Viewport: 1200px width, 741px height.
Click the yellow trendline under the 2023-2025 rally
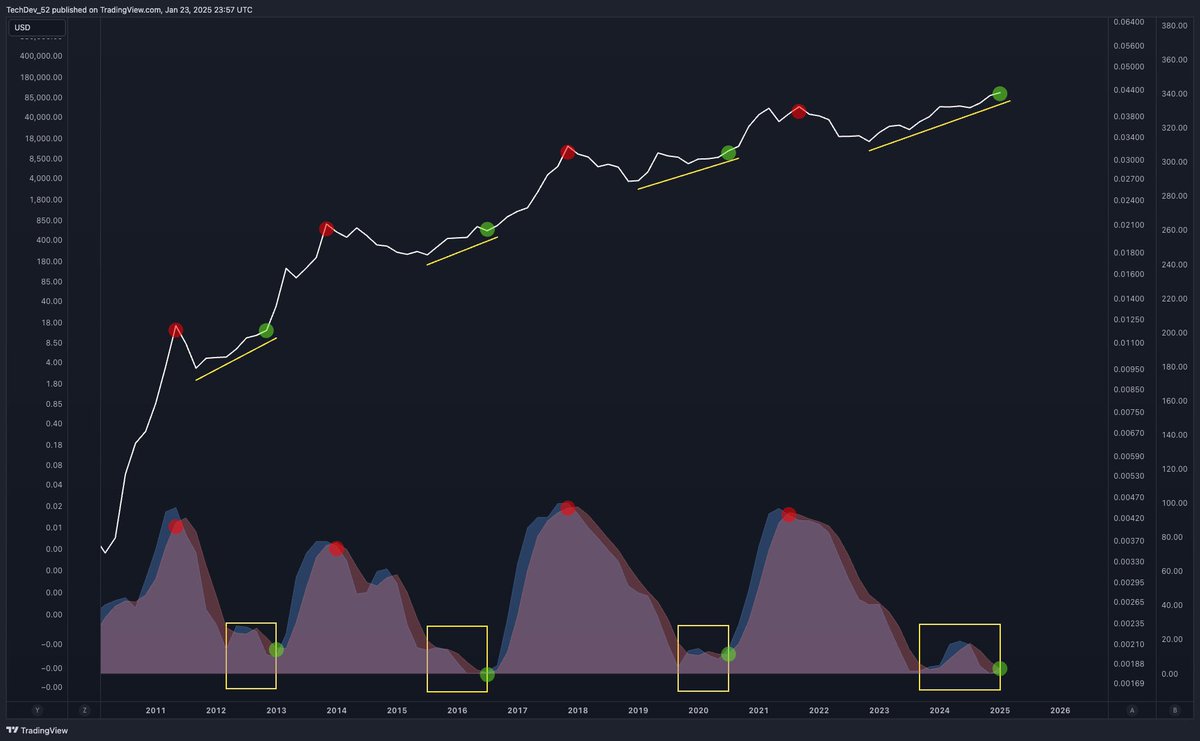click(940, 127)
